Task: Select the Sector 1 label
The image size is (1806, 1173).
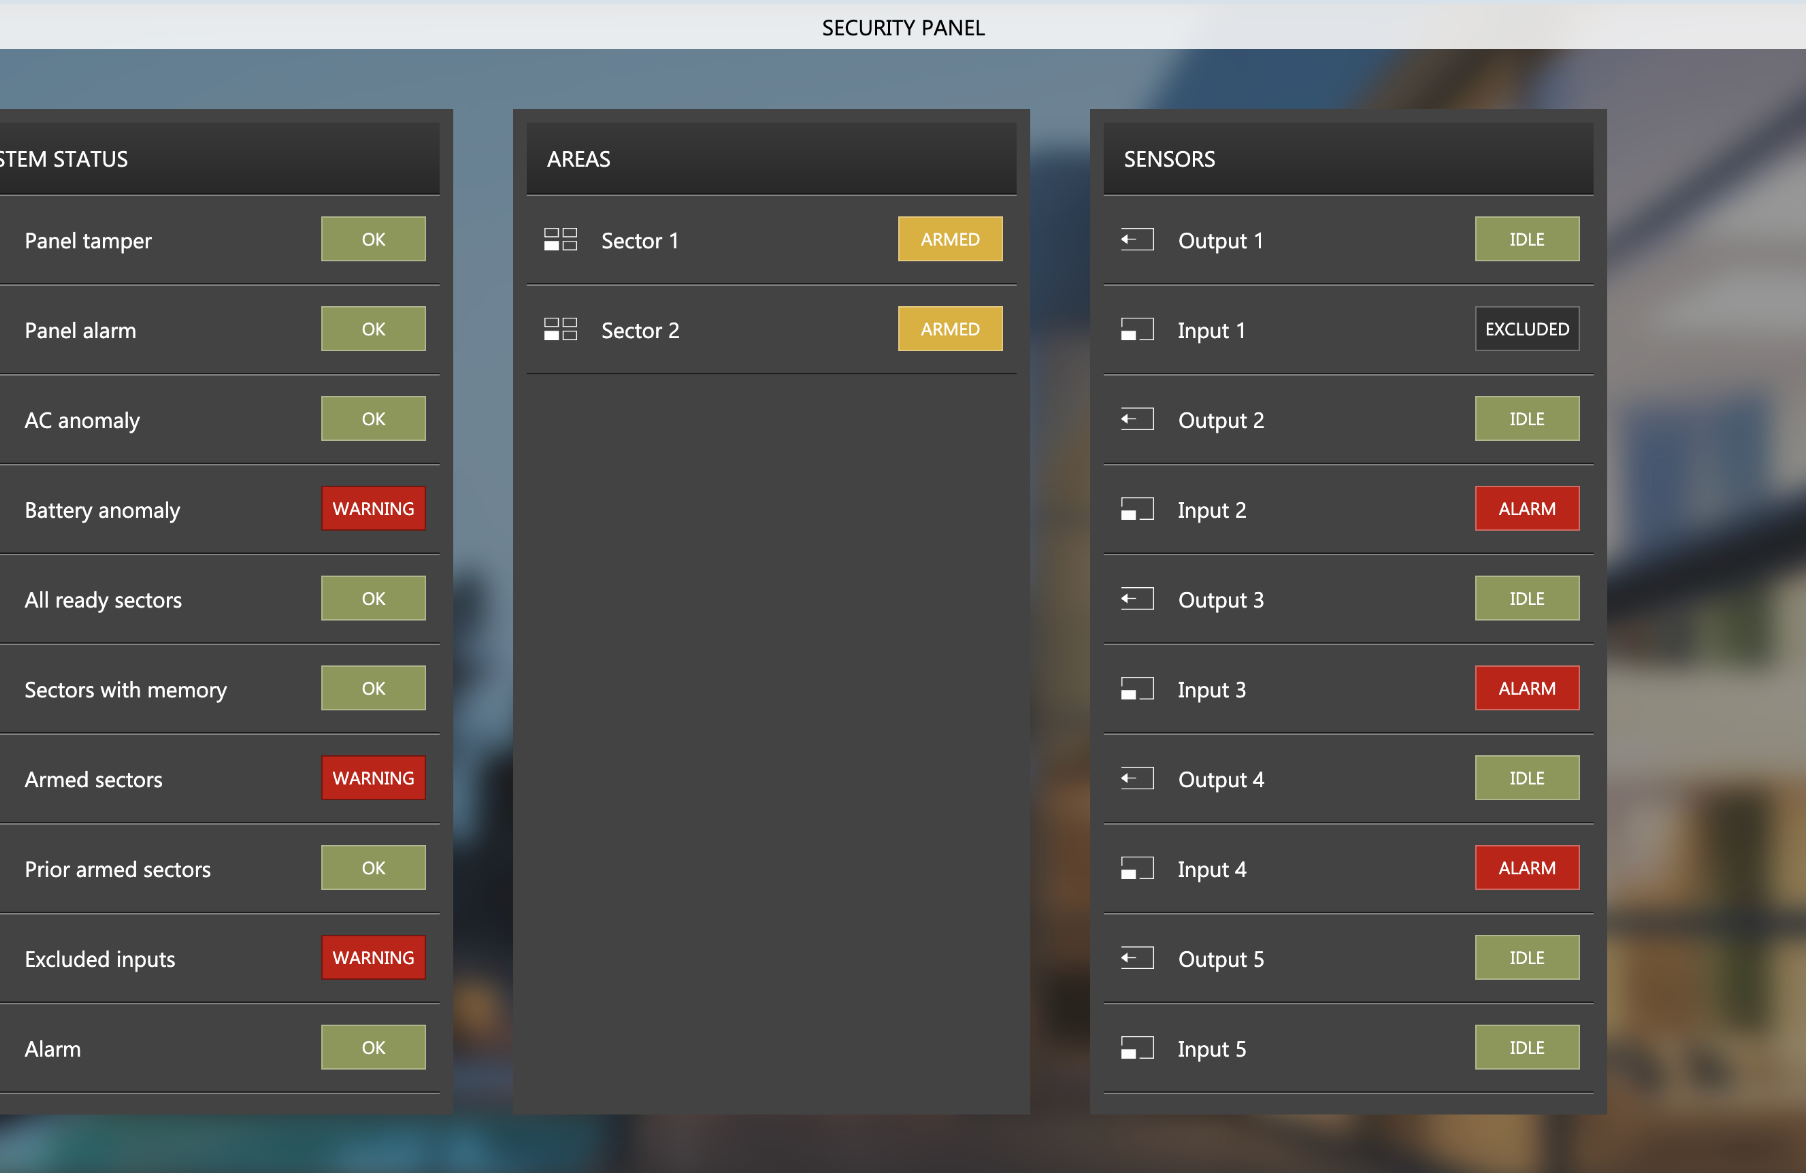Action: (640, 241)
